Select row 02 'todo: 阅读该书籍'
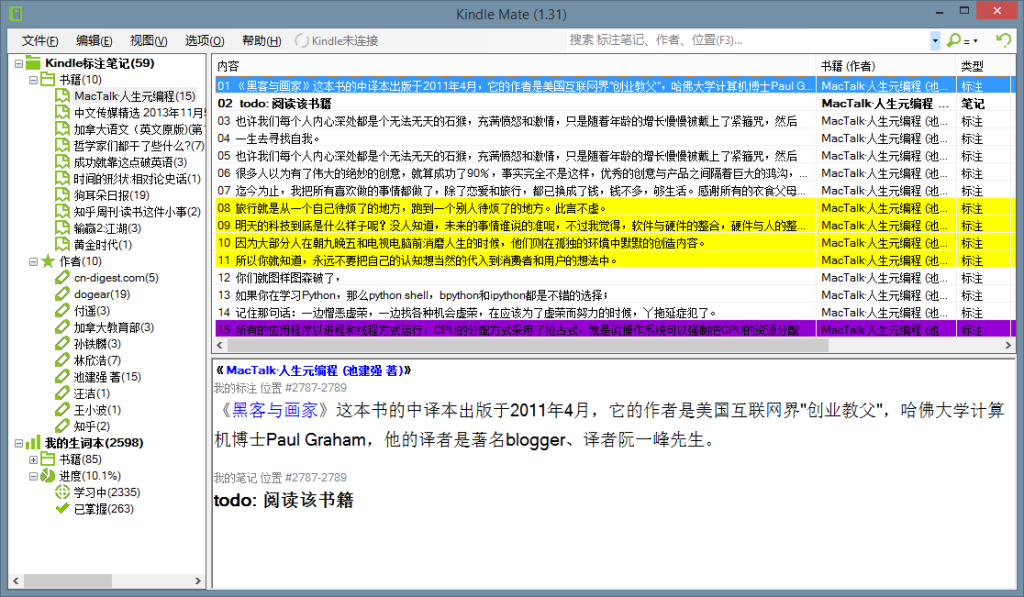This screenshot has width=1024, height=597. 615,103
